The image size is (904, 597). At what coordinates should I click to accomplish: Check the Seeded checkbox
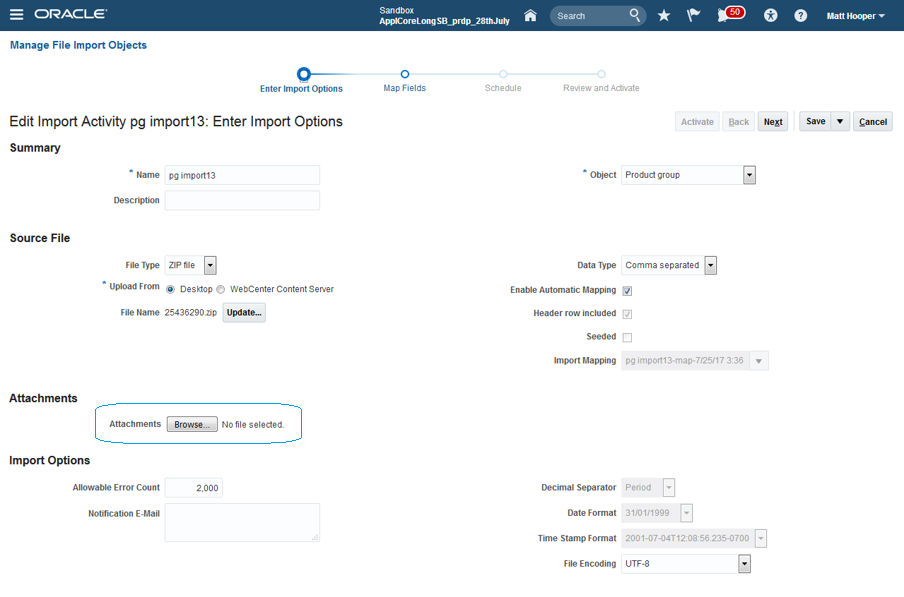(627, 337)
